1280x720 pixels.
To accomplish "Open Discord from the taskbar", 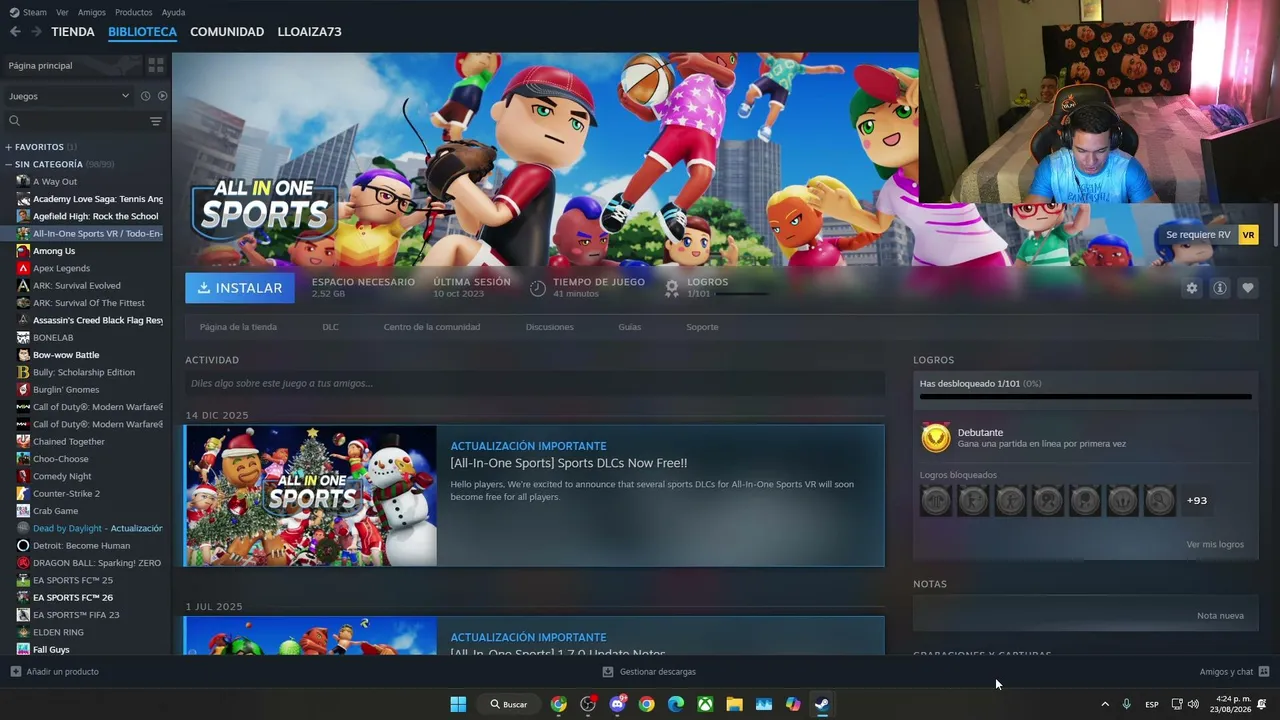I will pos(617,704).
